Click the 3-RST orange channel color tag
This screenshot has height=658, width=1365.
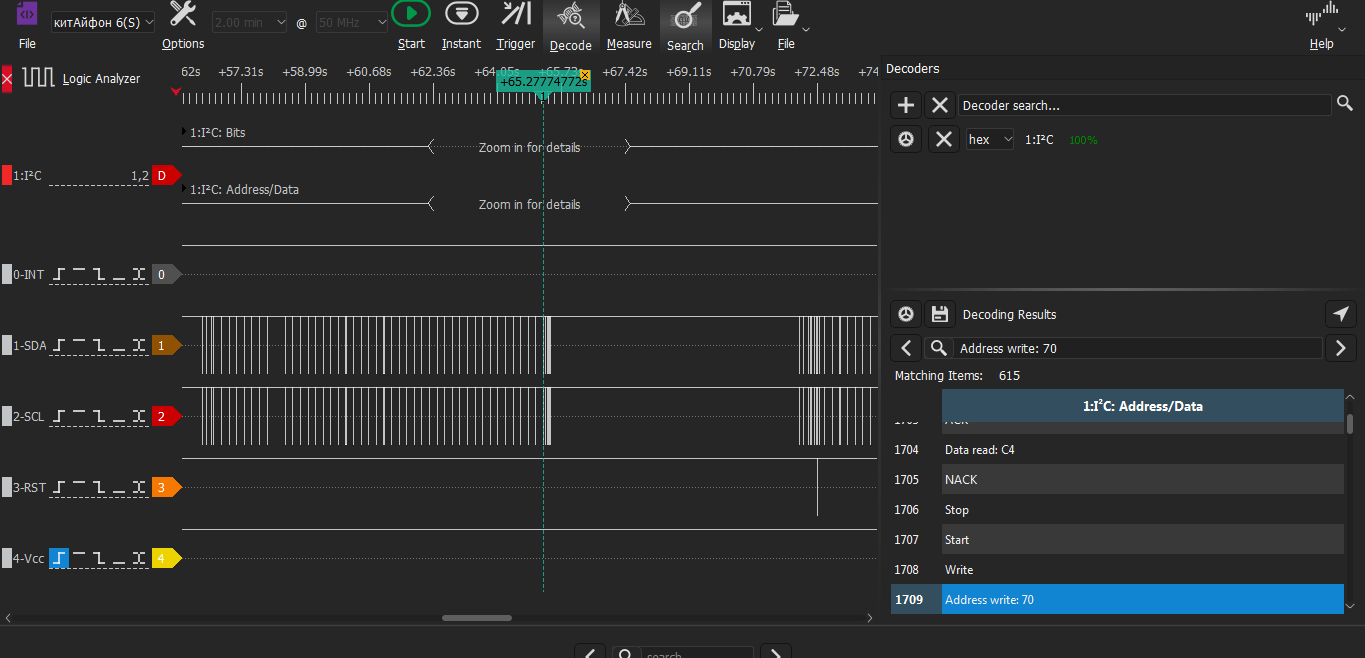tap(165, 488)
